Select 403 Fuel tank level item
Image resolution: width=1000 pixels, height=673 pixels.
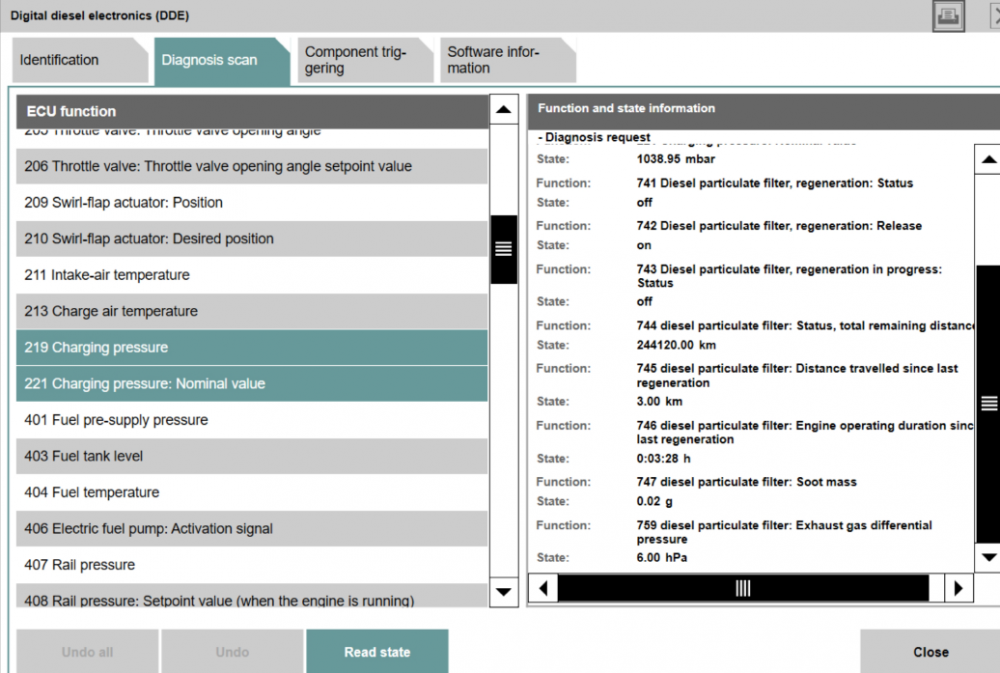click(x=252, y=456)
